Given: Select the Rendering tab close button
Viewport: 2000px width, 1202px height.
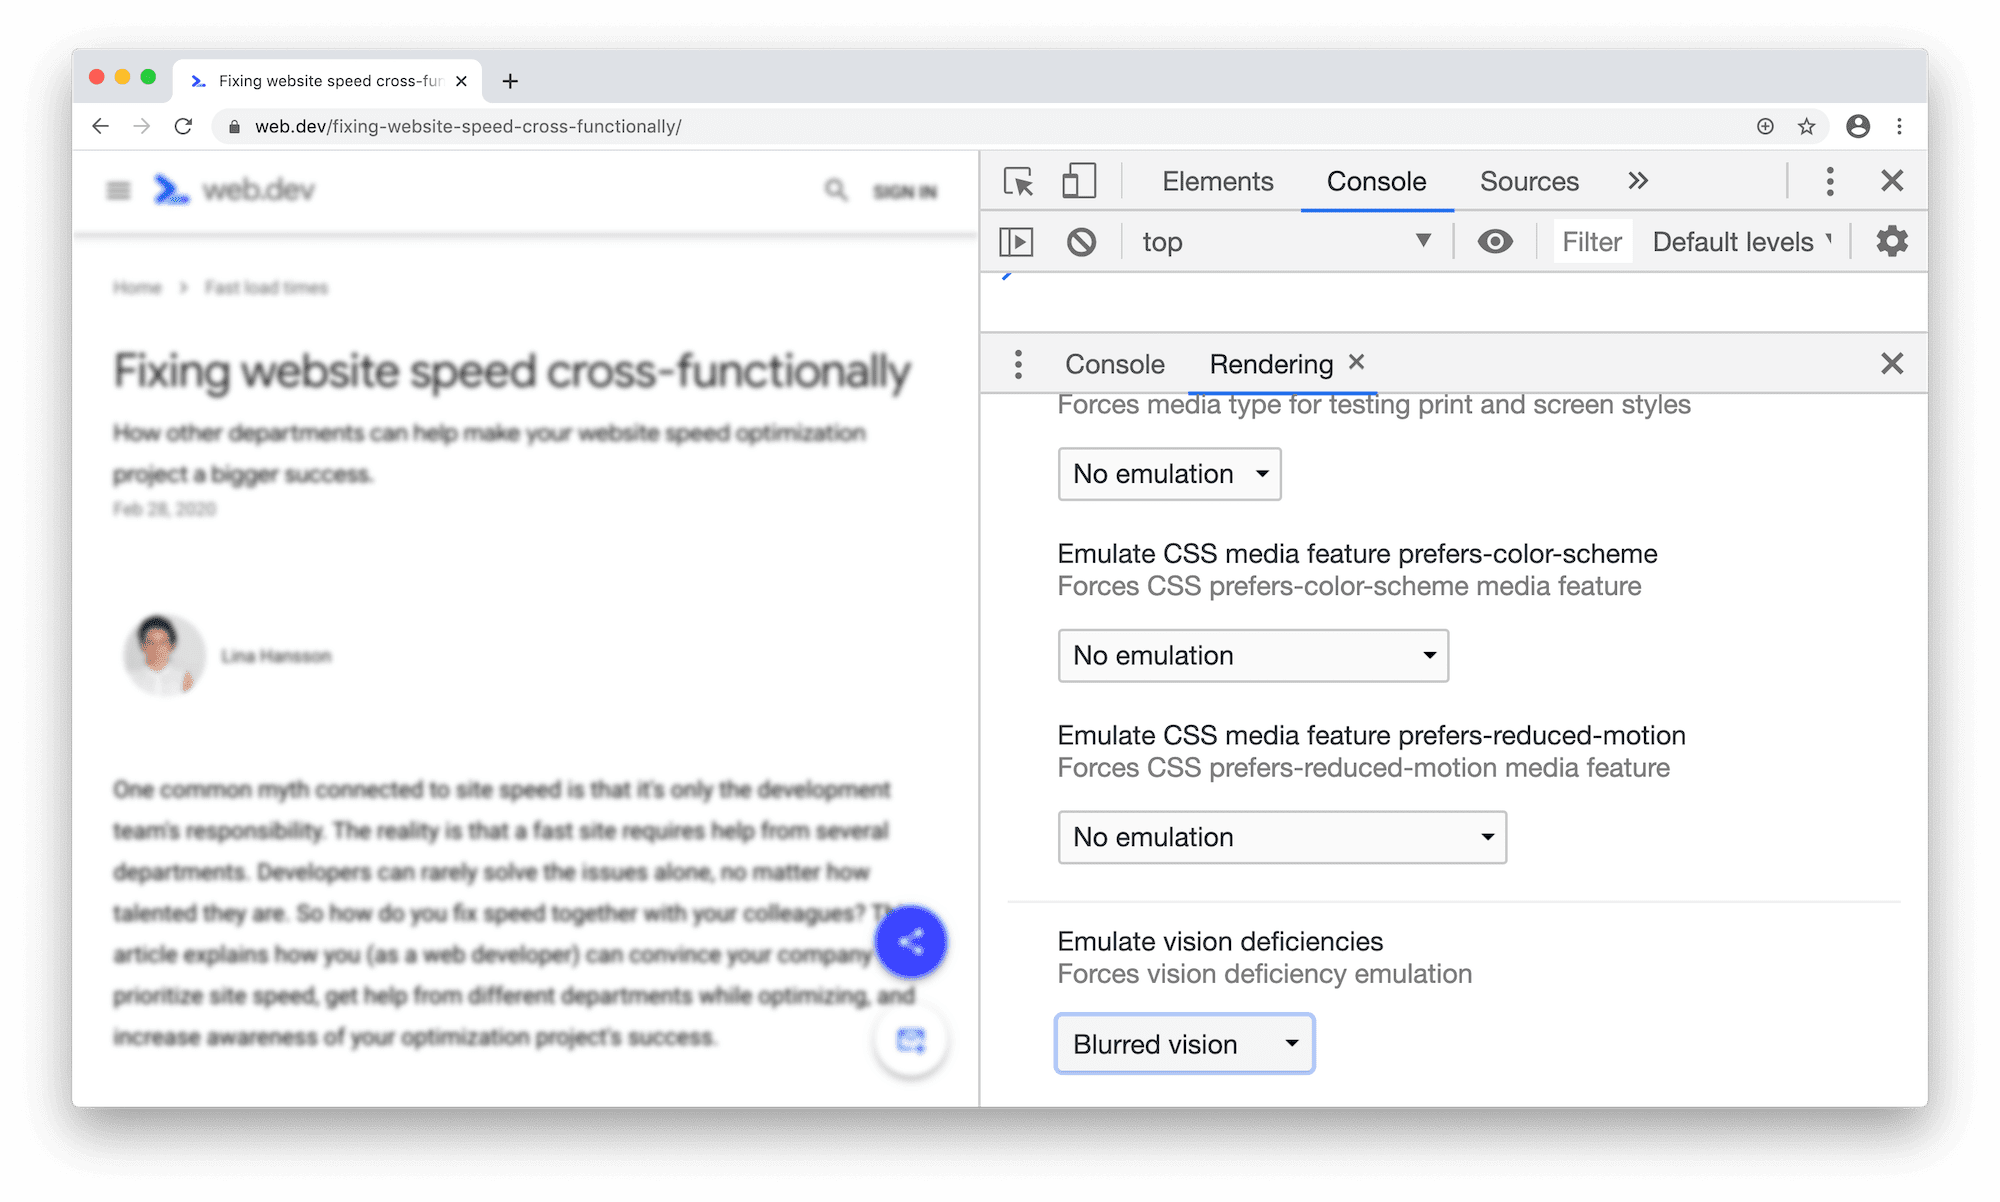Looking at the screenshot, I should coord(1357,363).
